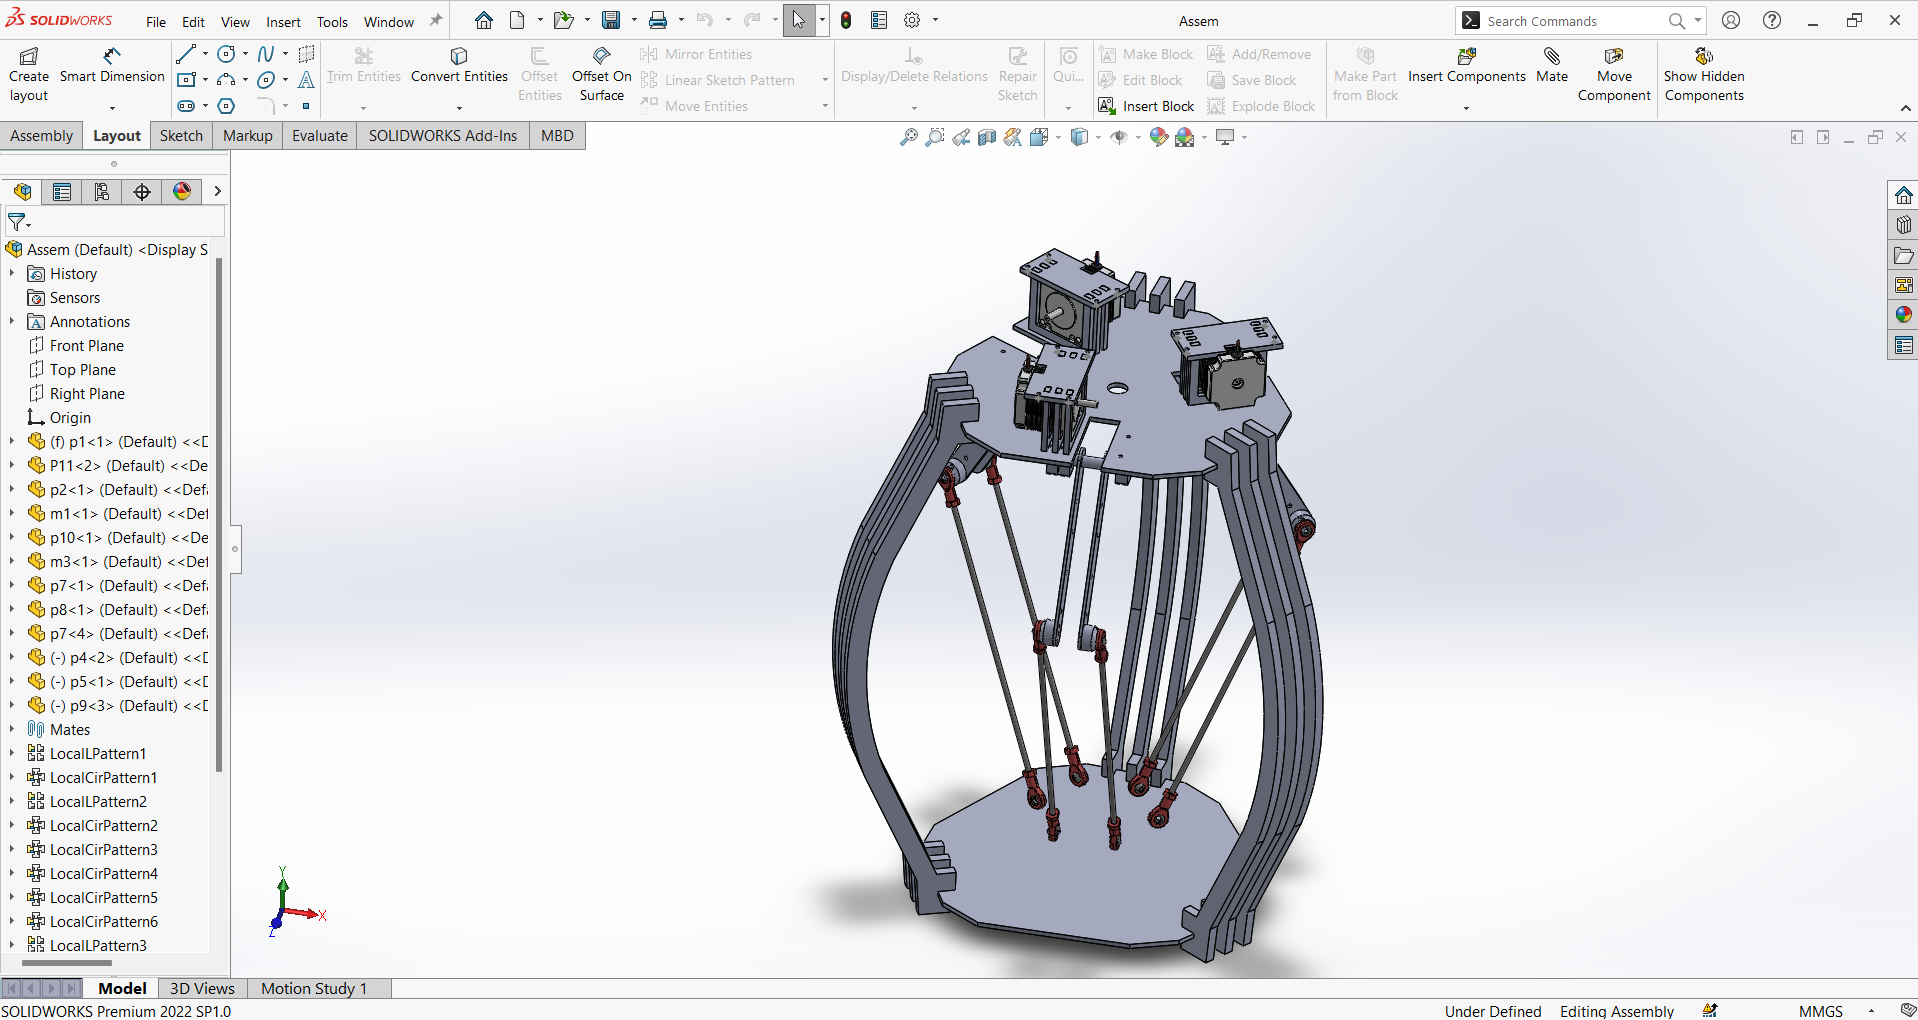Screen dimensions: 1918x1020
Task: Select the Spline sketch tool
Action: [266, 54]
